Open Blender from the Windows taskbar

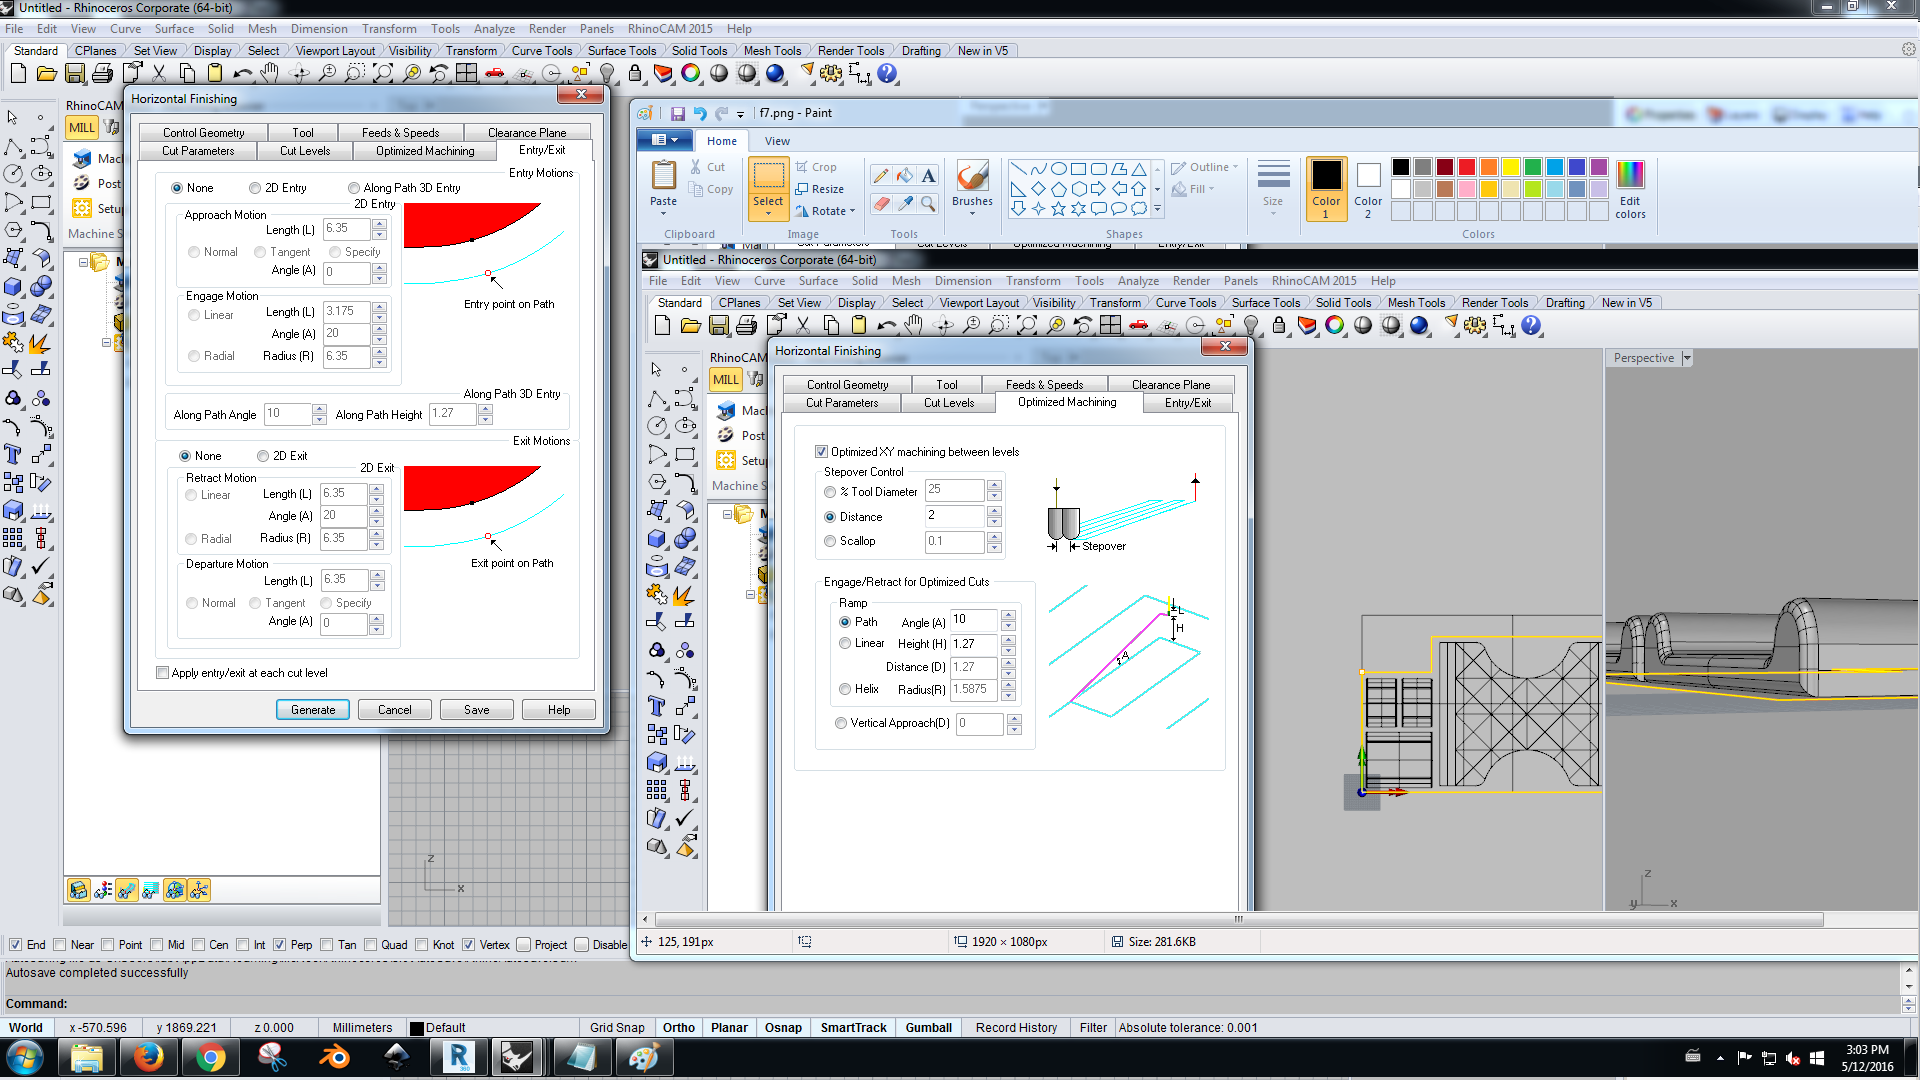pos(334,1057)
